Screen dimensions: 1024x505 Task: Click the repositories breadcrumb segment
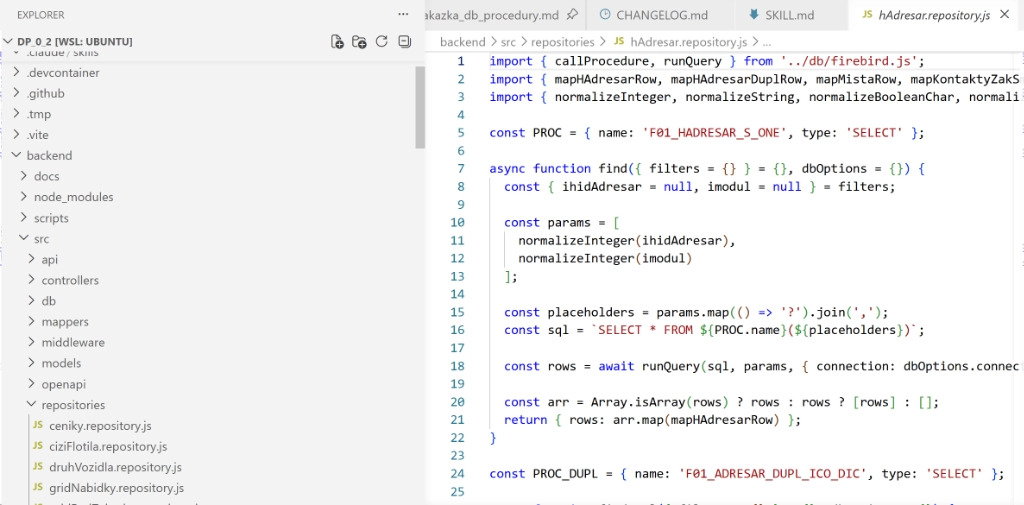562,42
